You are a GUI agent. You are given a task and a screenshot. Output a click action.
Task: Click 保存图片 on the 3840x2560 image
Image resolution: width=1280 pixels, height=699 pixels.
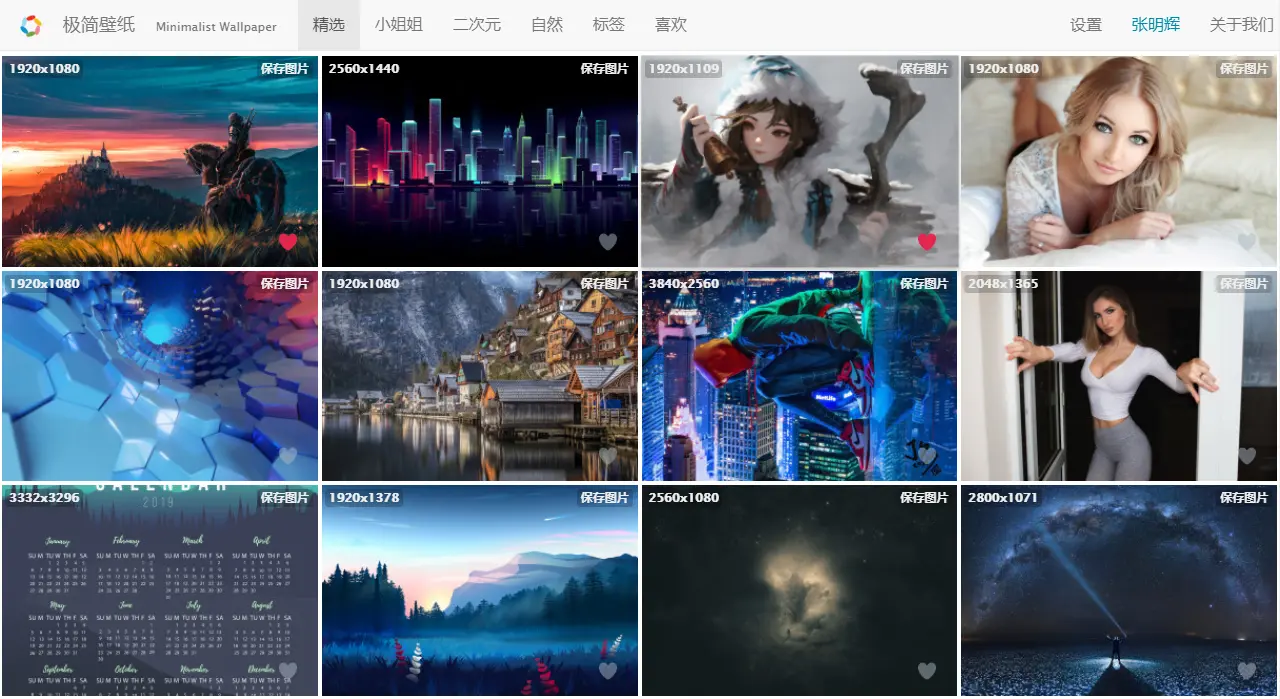[924, 284]
